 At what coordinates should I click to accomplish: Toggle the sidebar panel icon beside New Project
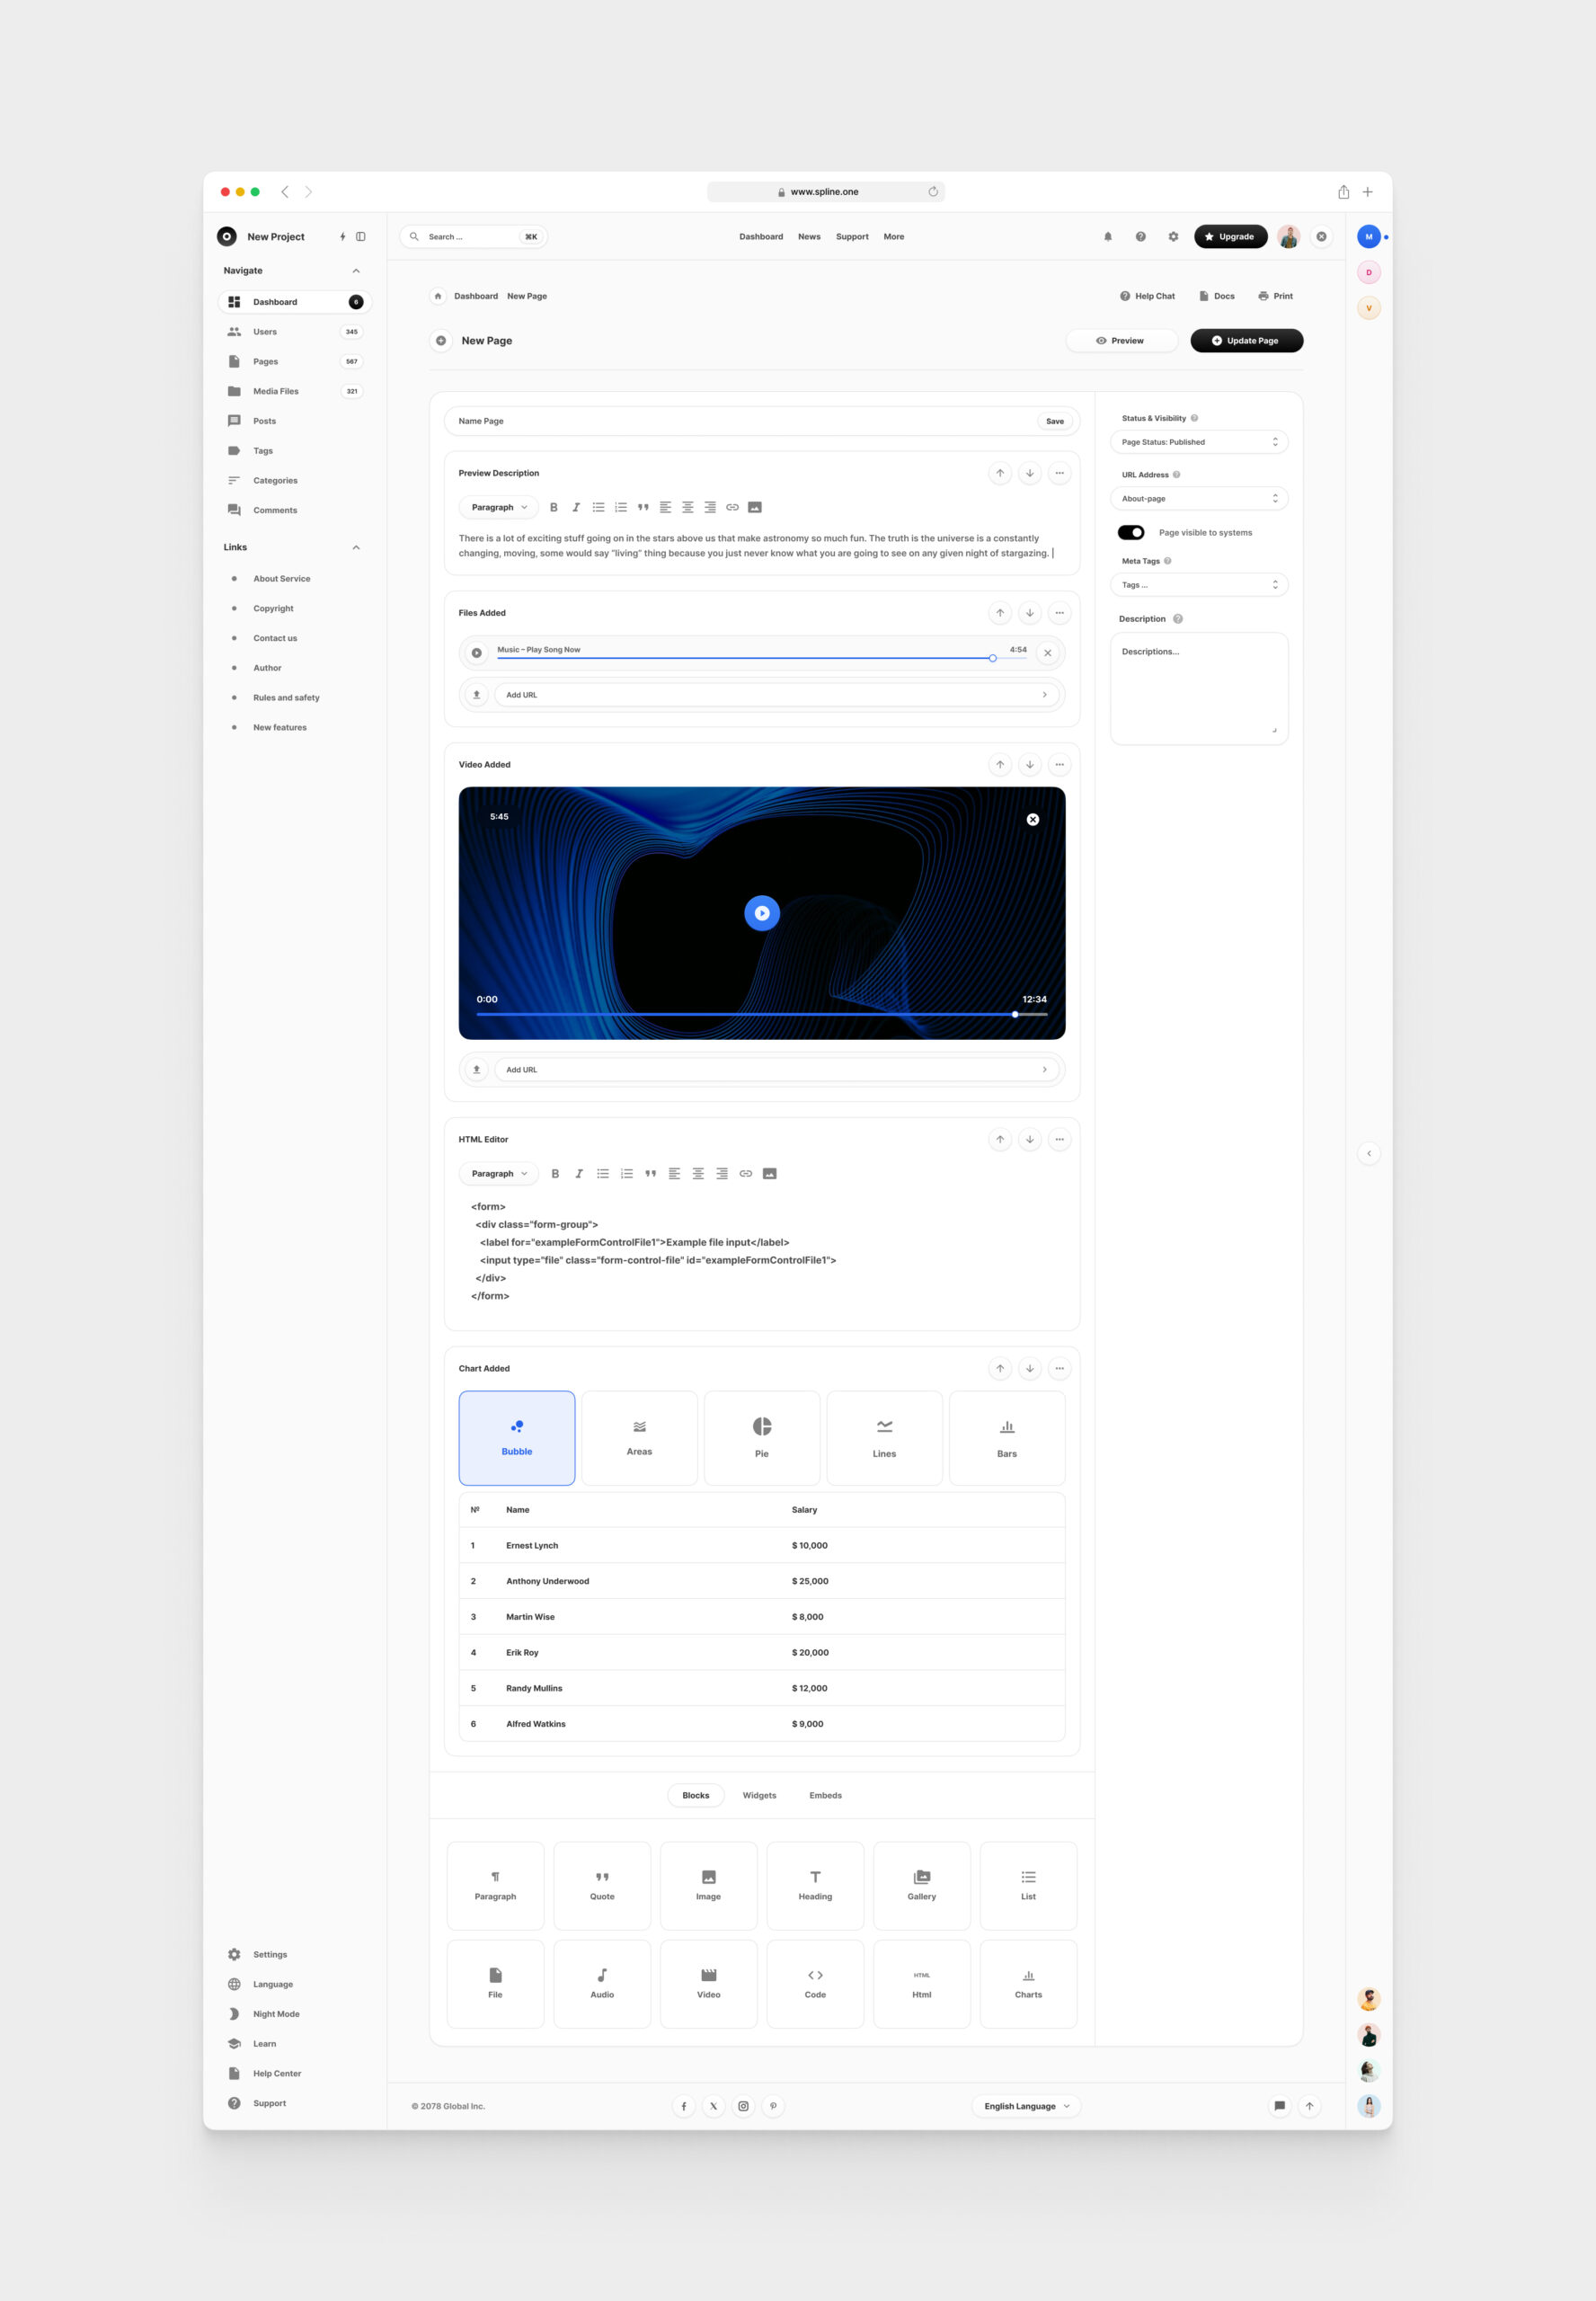(x=361, y=237)
